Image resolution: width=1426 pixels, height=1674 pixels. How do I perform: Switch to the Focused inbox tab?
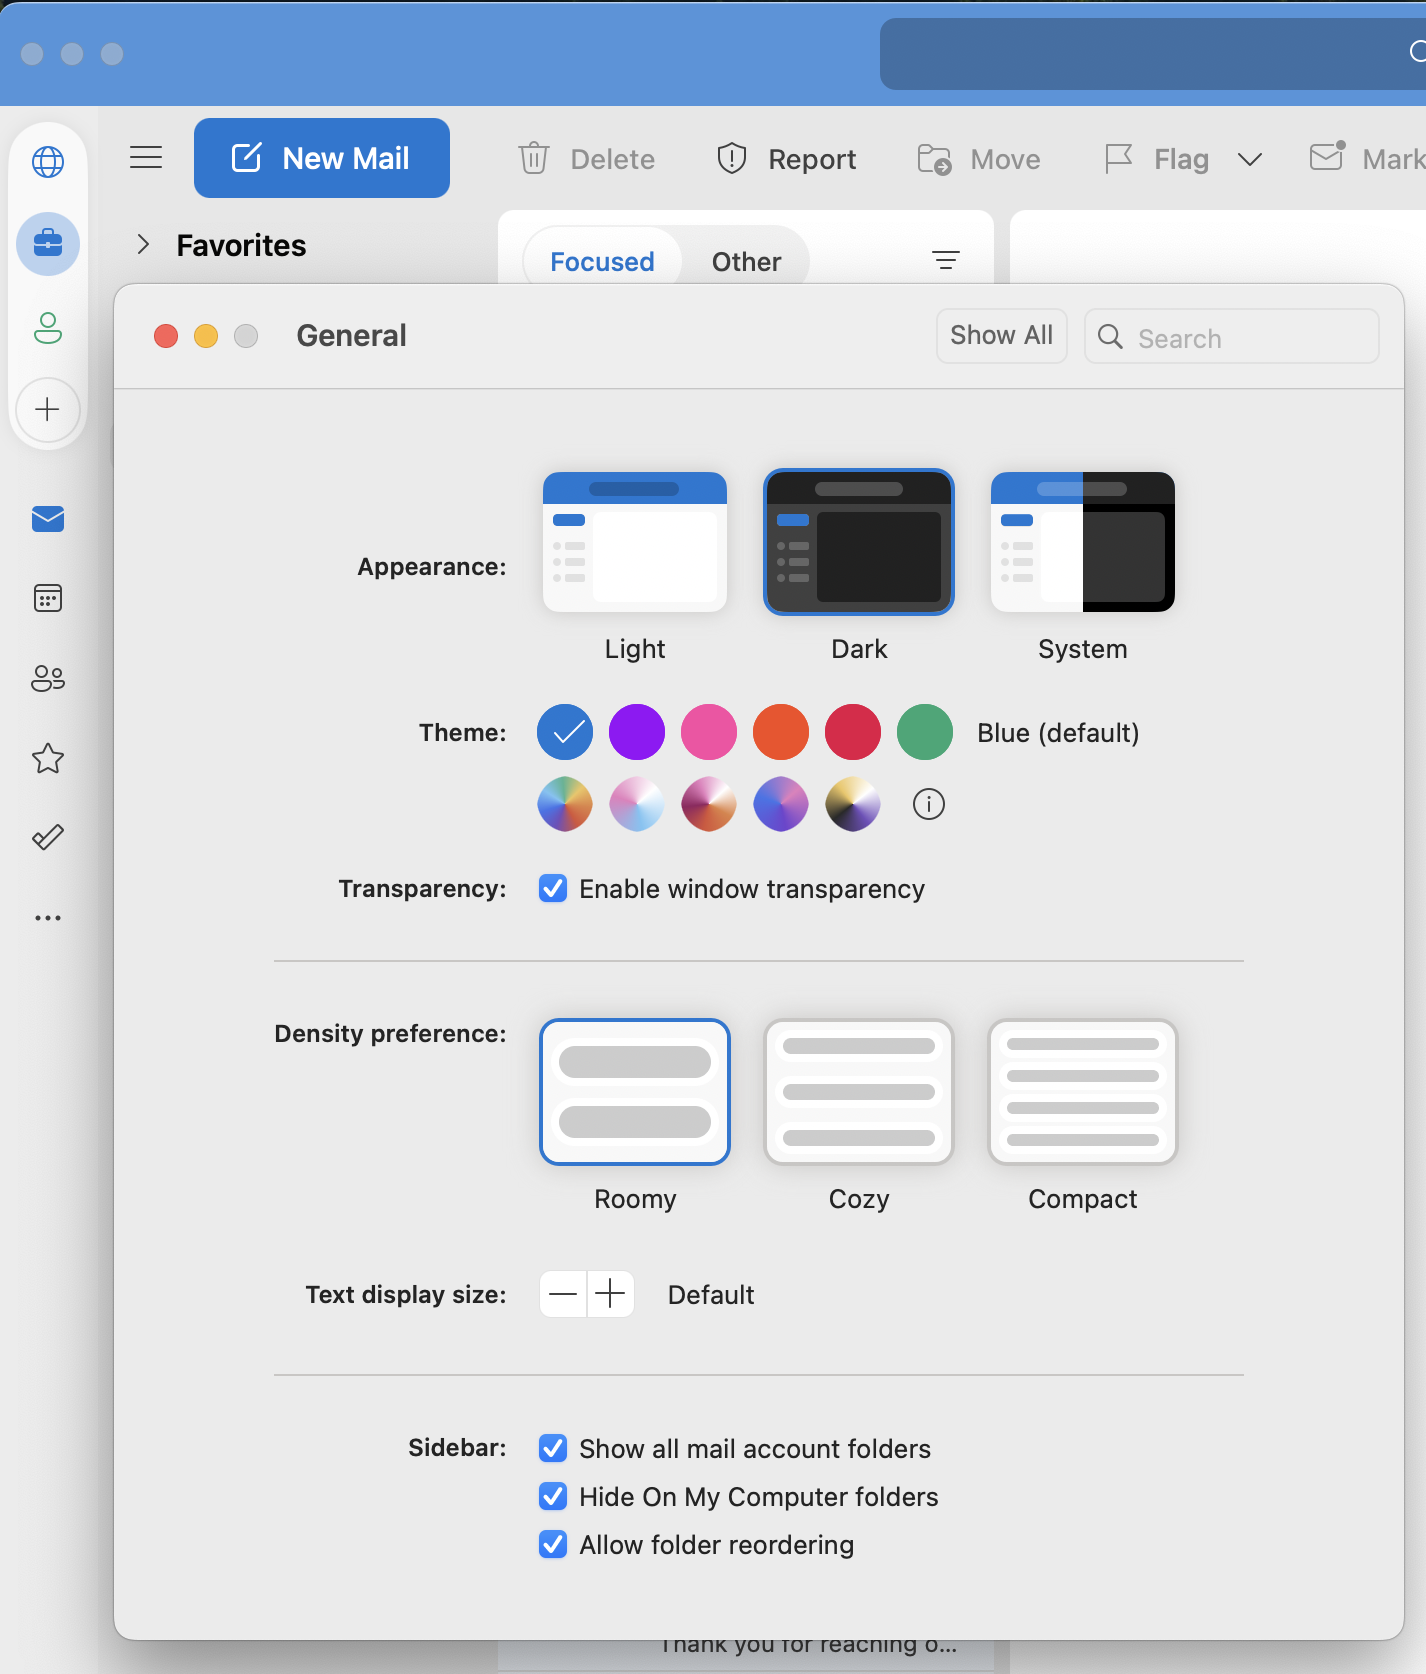click(602, 262)
